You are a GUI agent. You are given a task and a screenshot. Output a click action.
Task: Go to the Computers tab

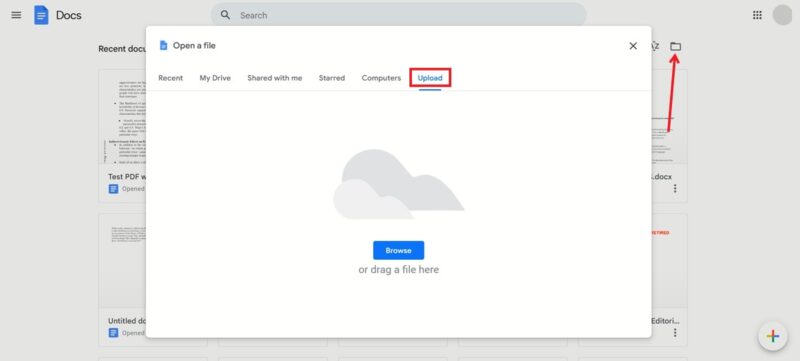click(381, 78)
